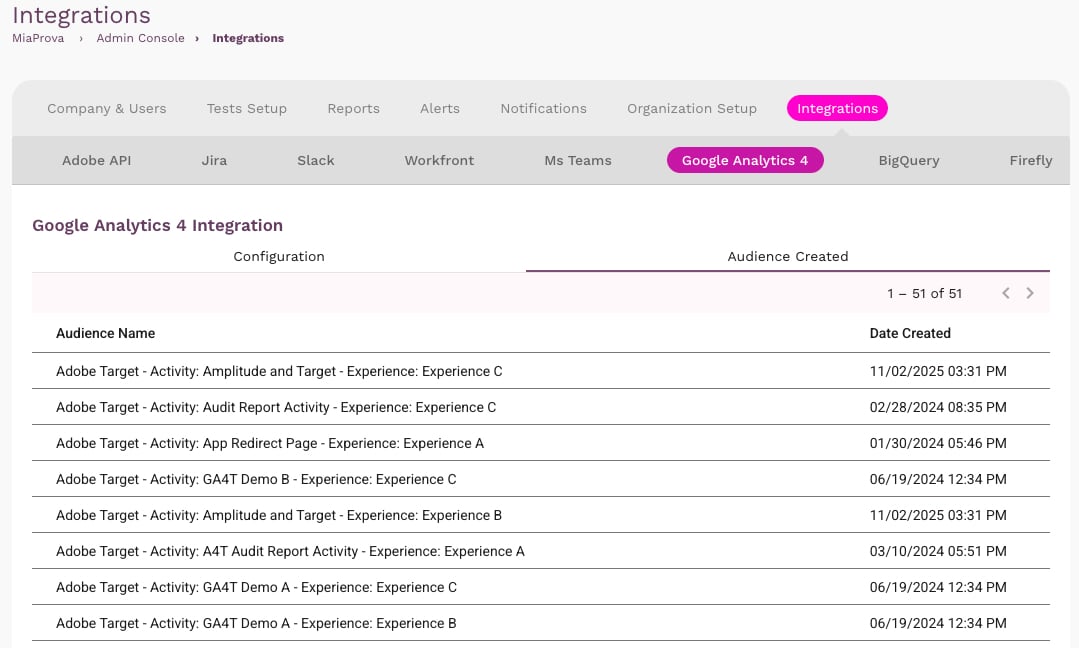Select the Workfront integration

[439, 160]
